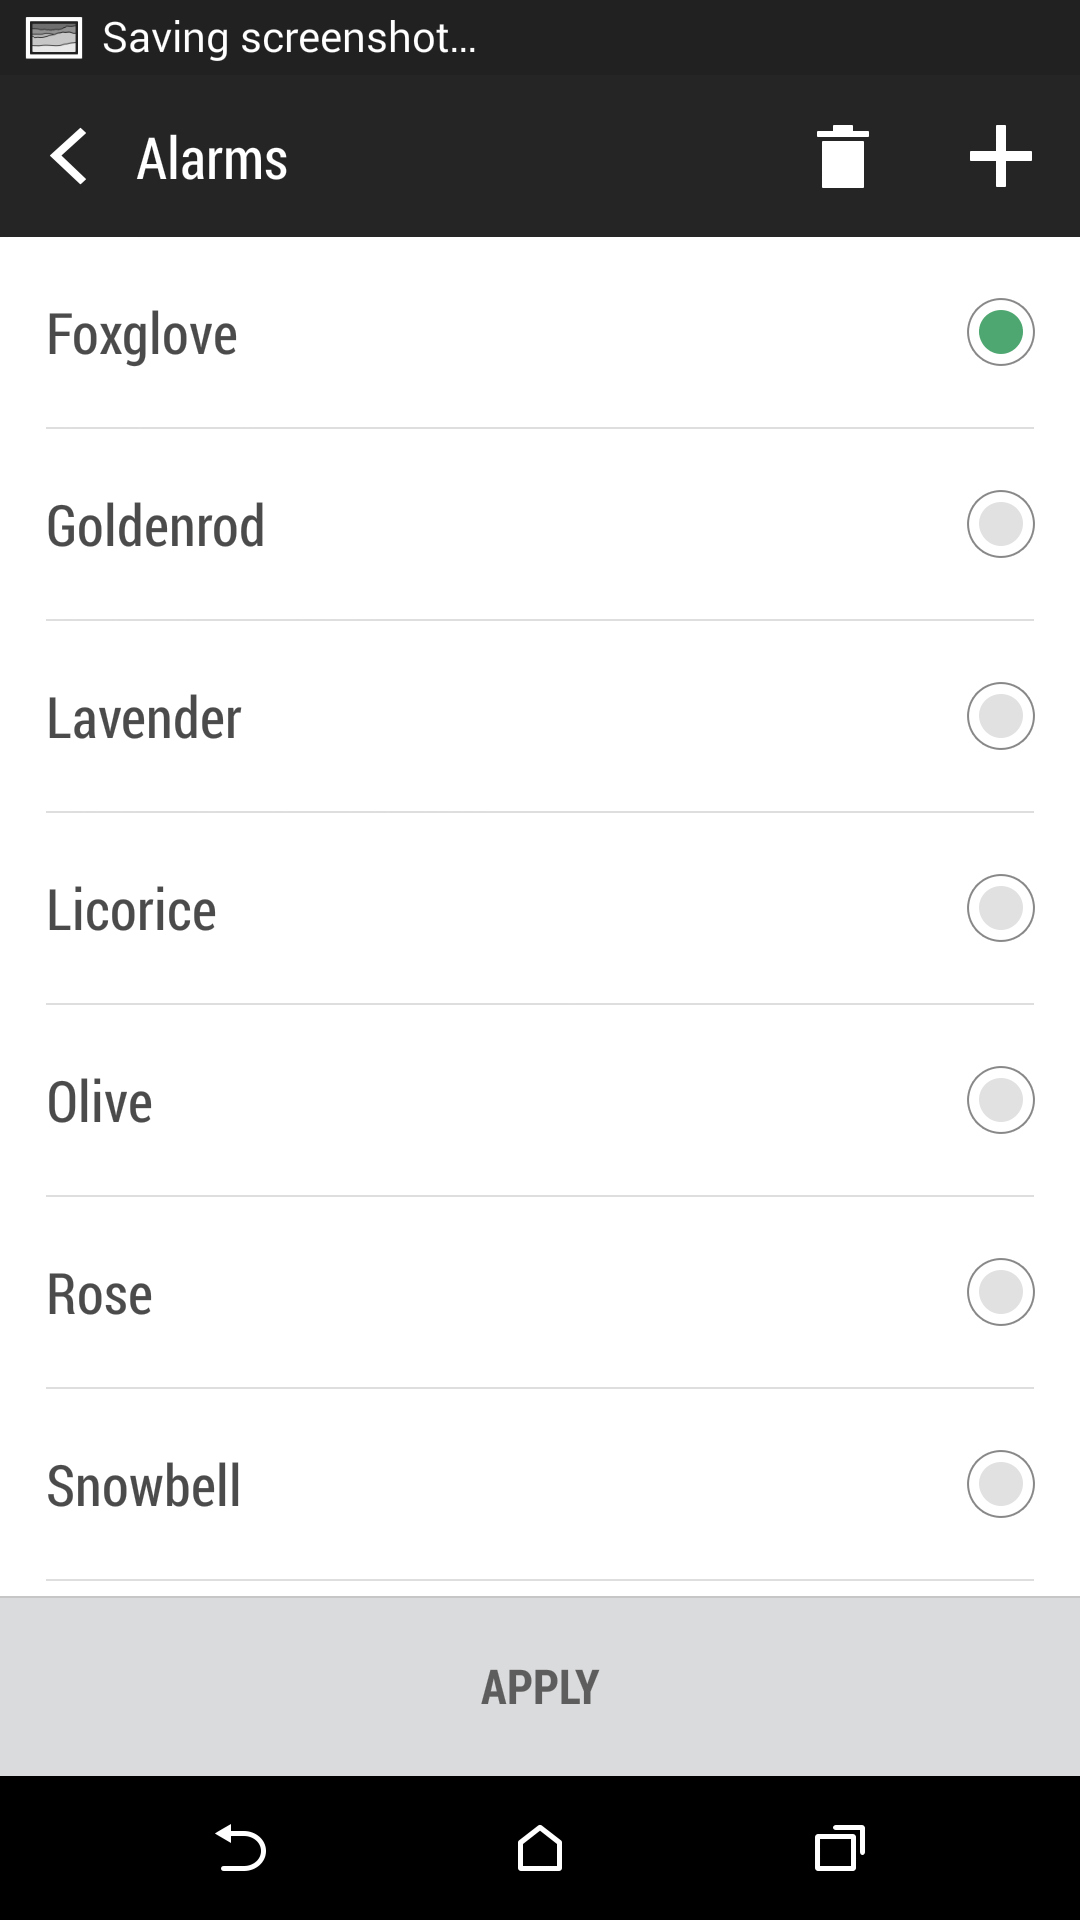Tap the Alarms title text
Viewport: 1080px width, 1920px height.
(x=212, y=159)
